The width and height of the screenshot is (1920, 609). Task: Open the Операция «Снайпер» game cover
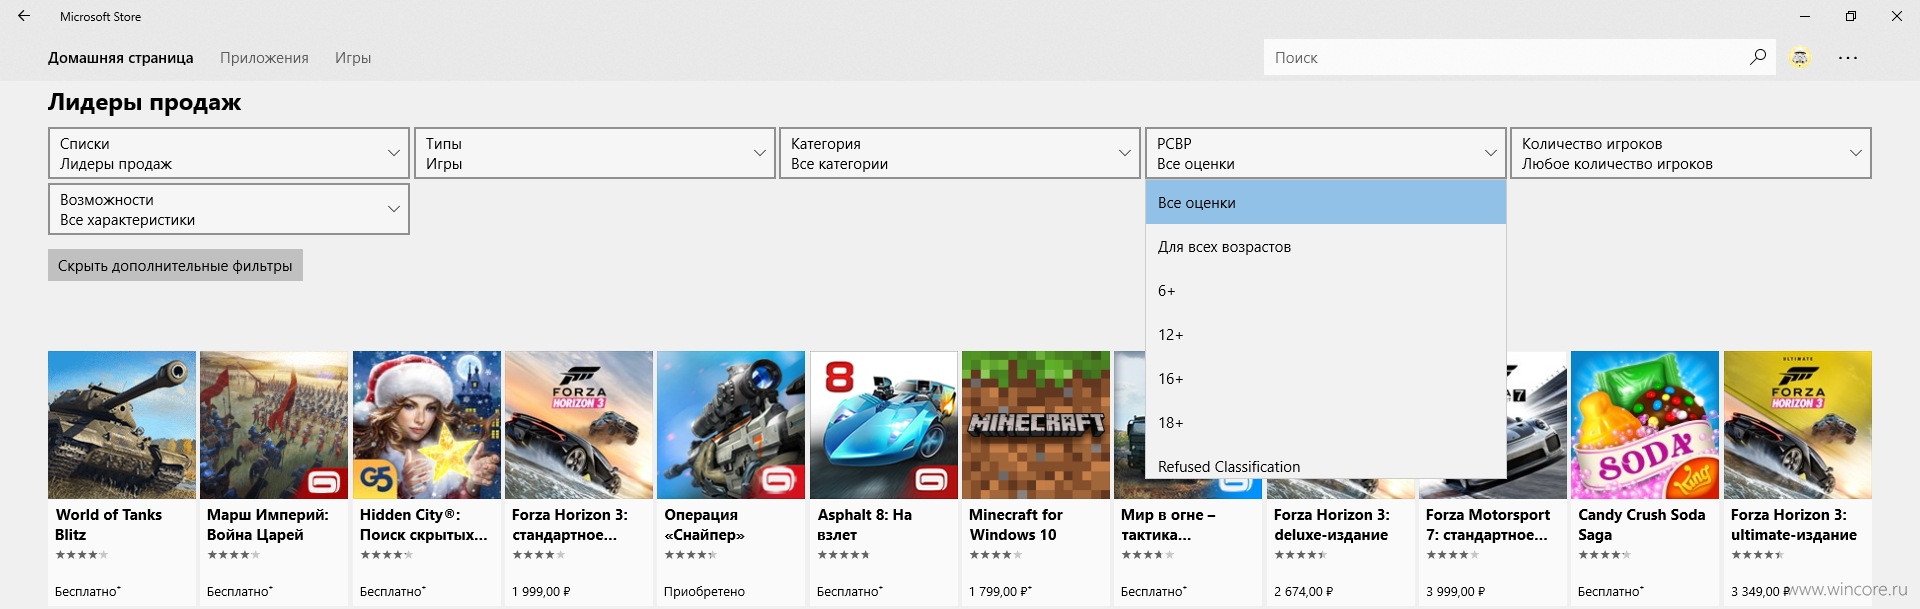[731, 425]
